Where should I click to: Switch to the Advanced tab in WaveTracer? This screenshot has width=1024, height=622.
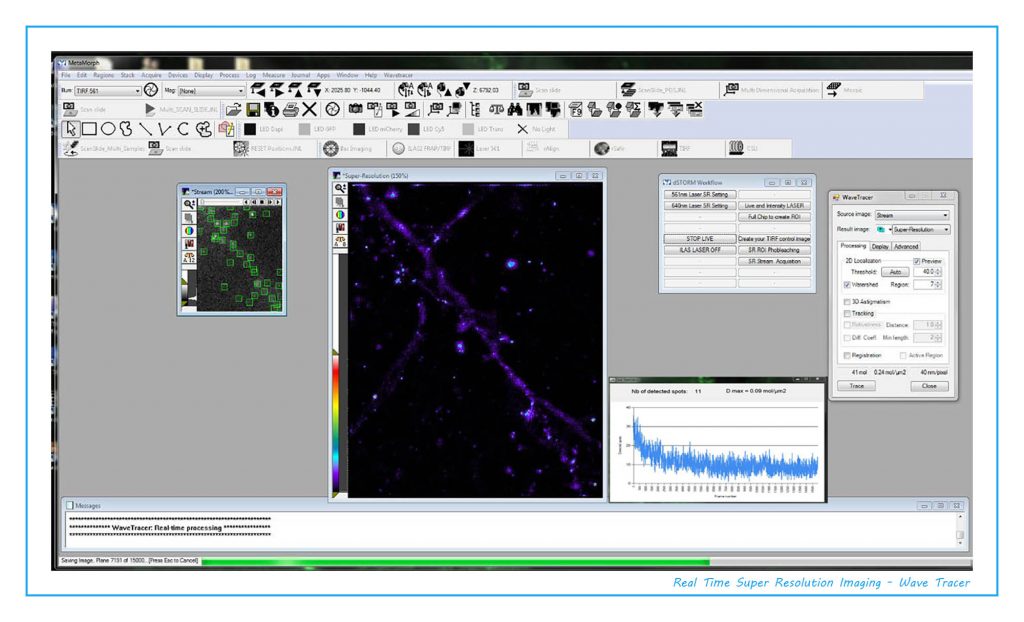(x=906, y=246)
